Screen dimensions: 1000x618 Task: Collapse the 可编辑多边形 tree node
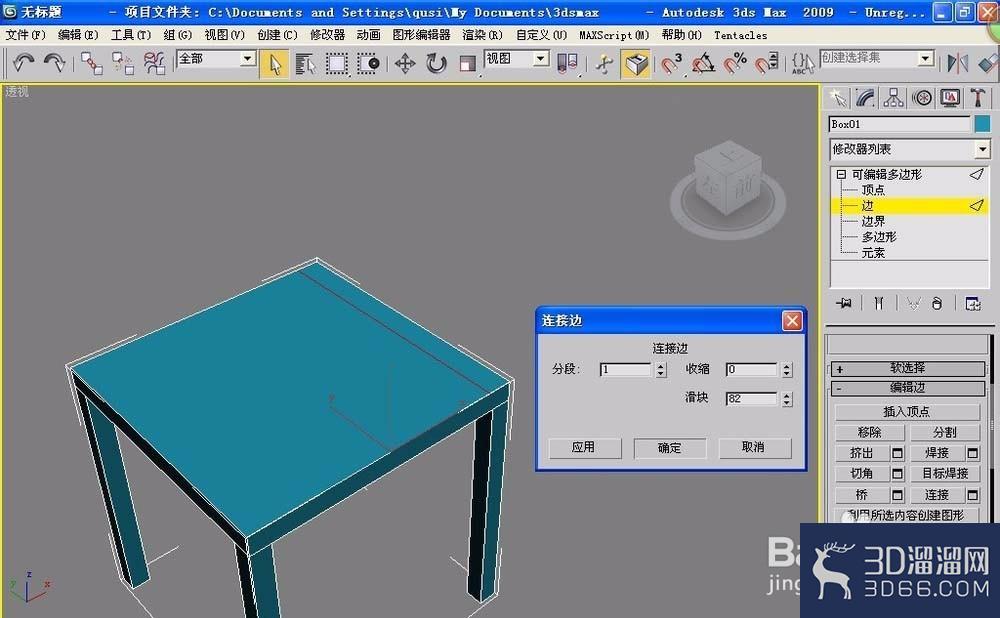tap(841, 174)
